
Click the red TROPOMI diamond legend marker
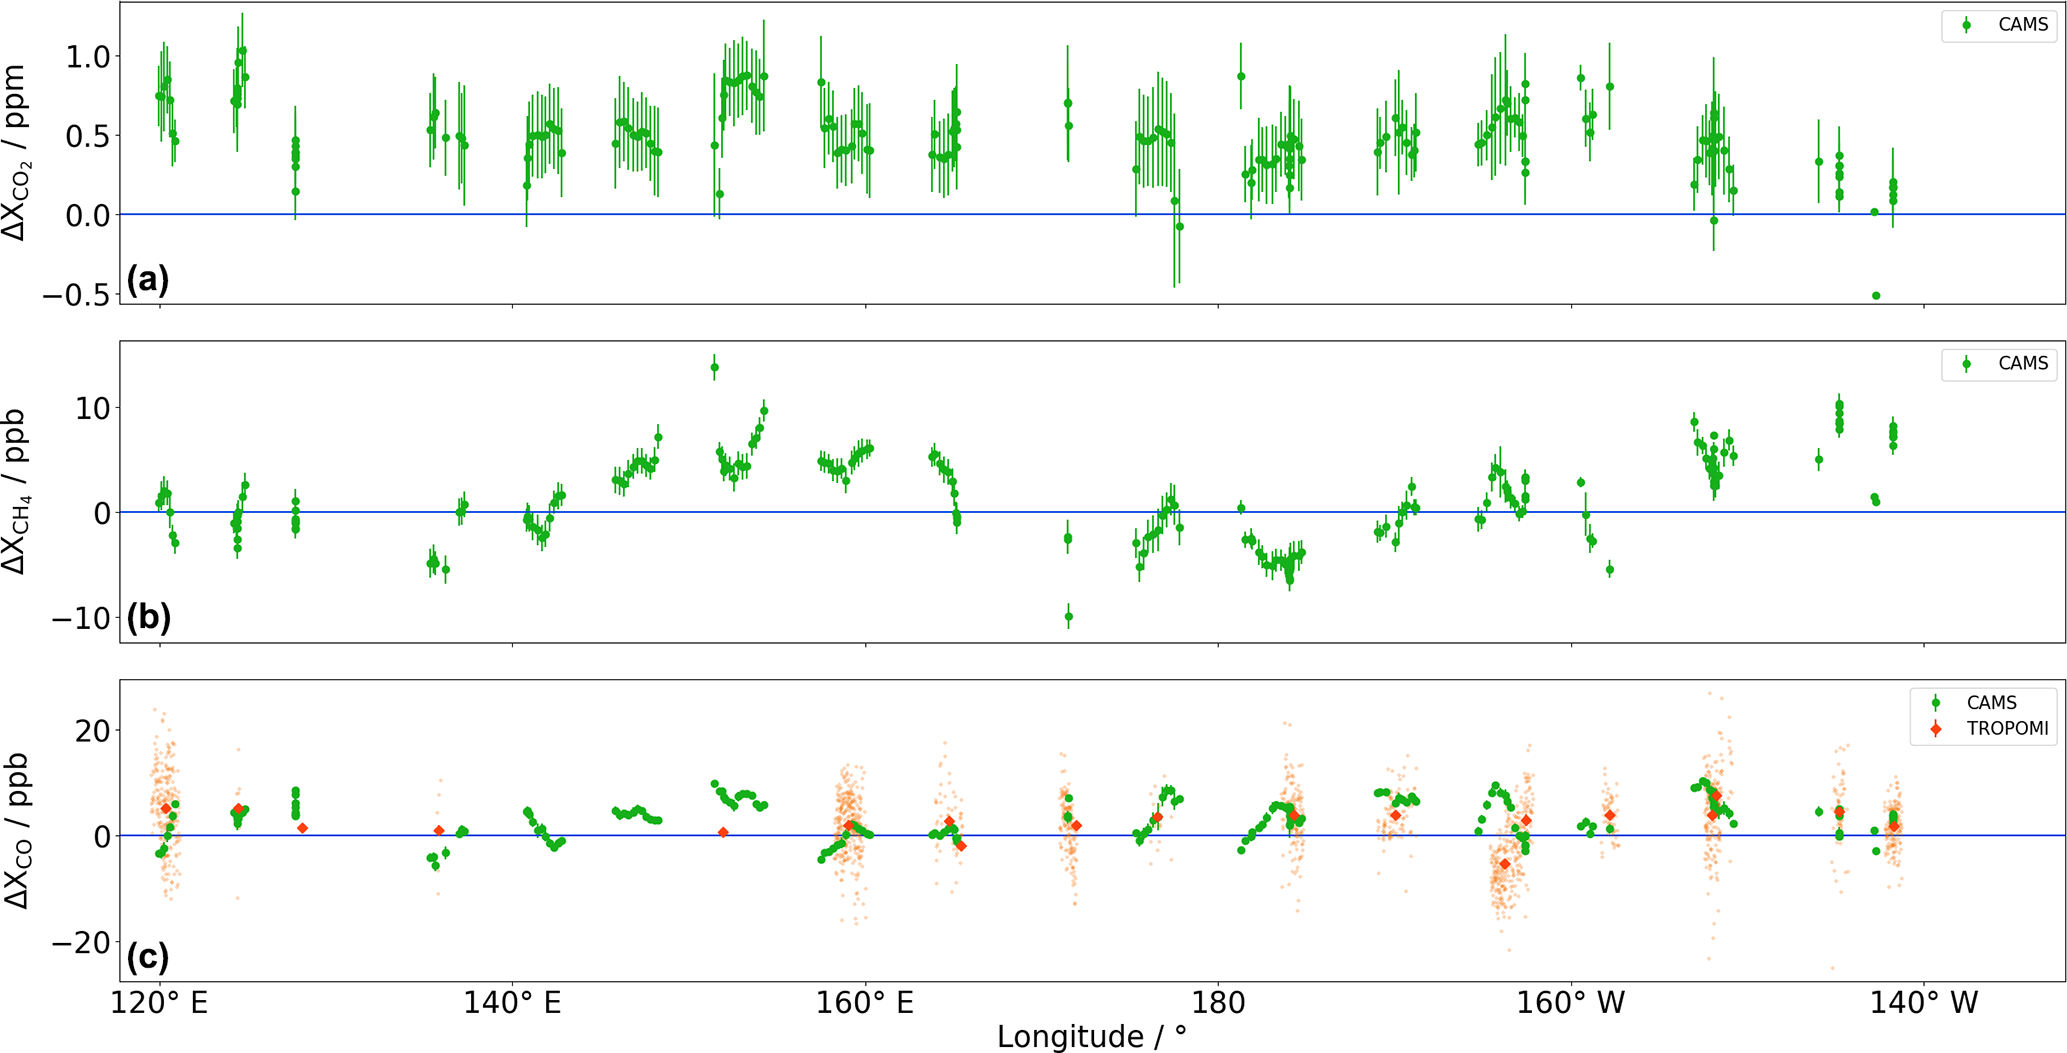pyautogui.click(x=1936, y=729)
